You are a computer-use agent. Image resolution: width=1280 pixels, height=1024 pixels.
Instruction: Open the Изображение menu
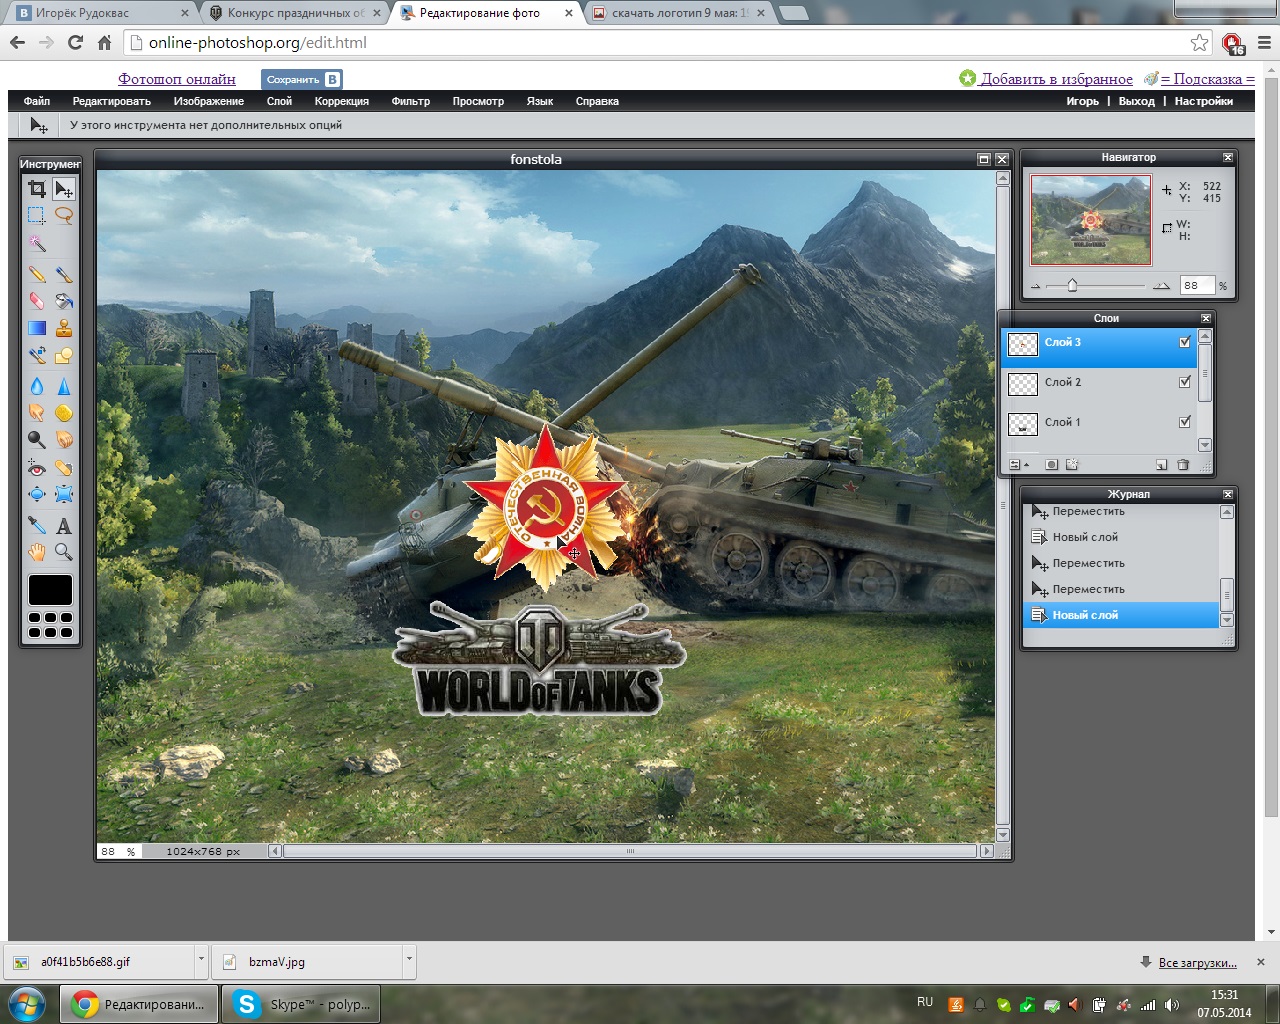209,101
